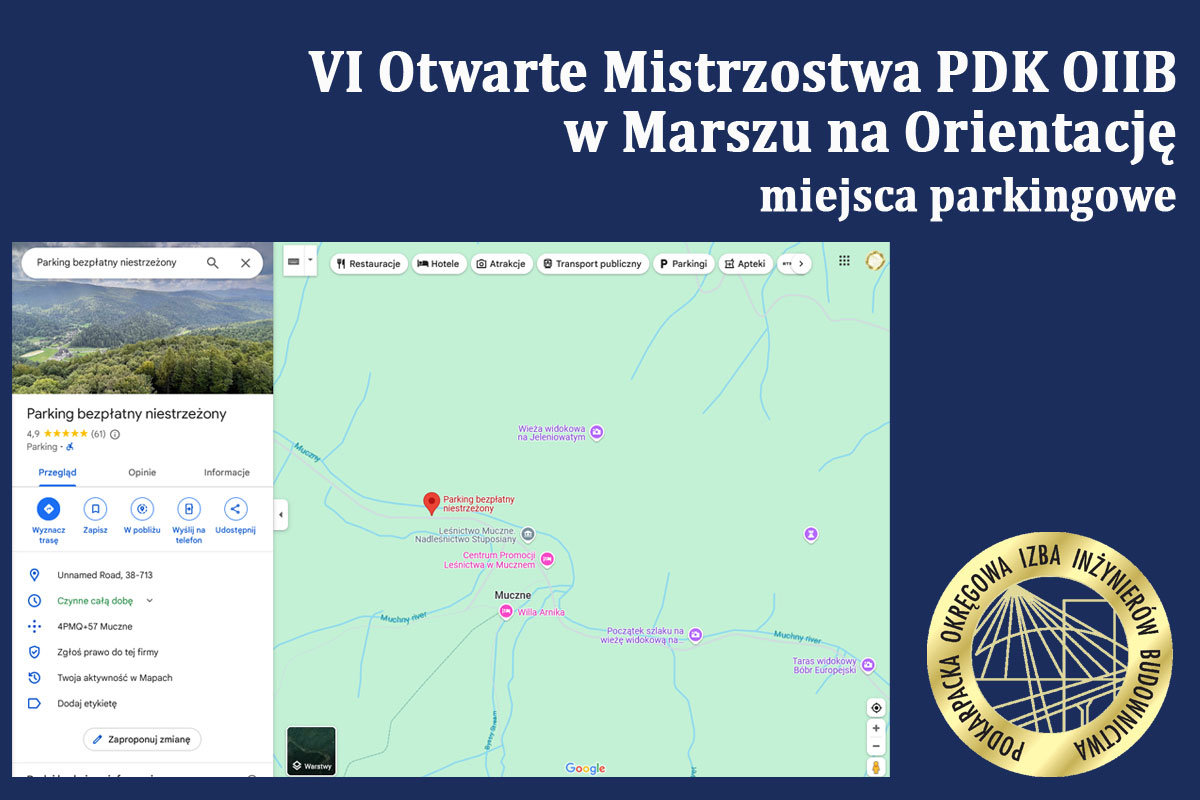Click the wheelchair accessibility icon next to 'Parking'
The height and width of the screenshot is (800, 1200).
[70, 447]
